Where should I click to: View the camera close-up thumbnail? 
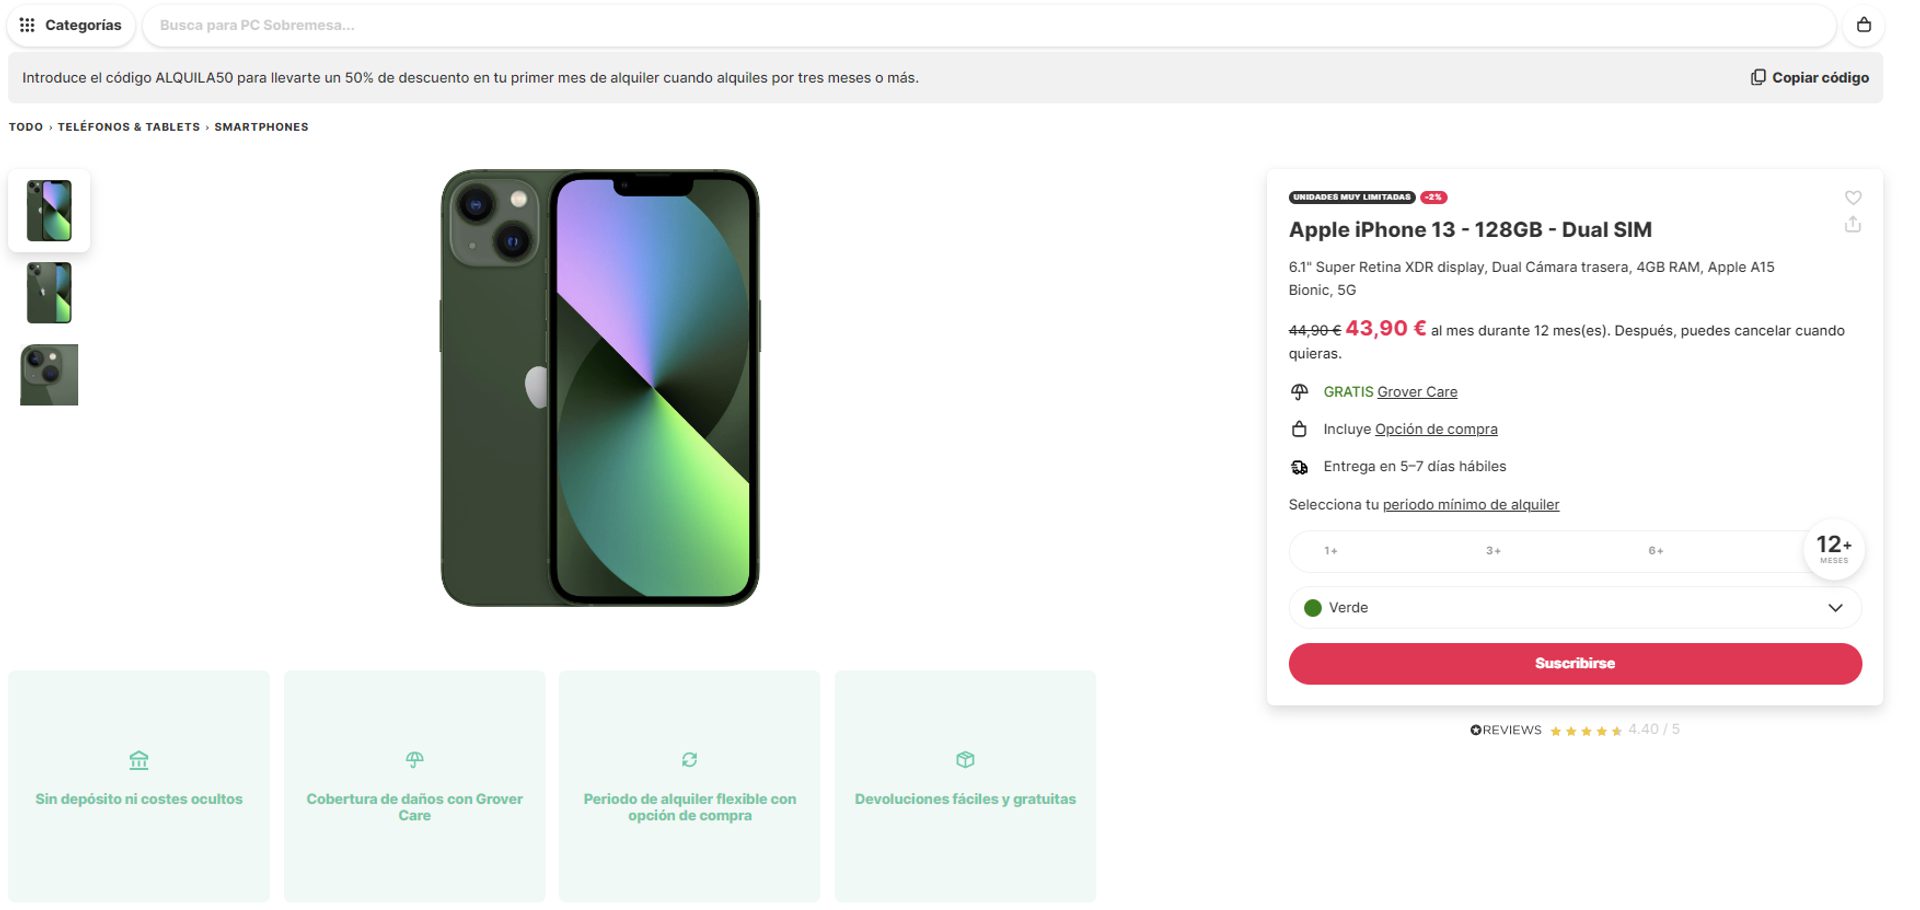point(49,375)
